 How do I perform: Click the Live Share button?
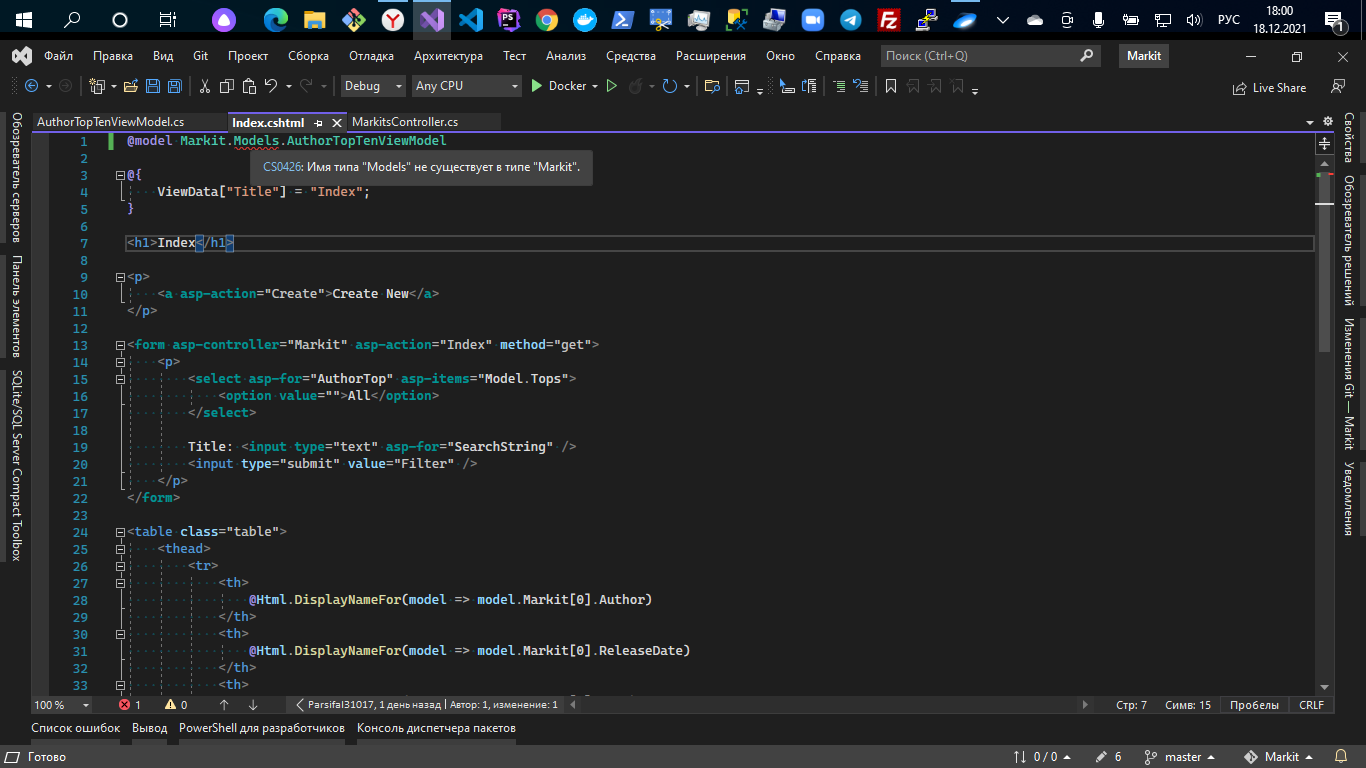[1269, 88]
